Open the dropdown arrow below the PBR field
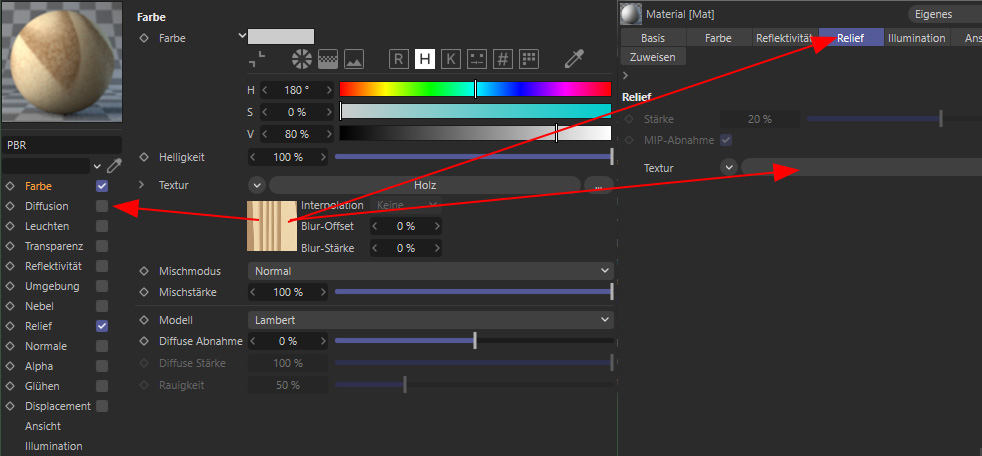 click(97, 166)
